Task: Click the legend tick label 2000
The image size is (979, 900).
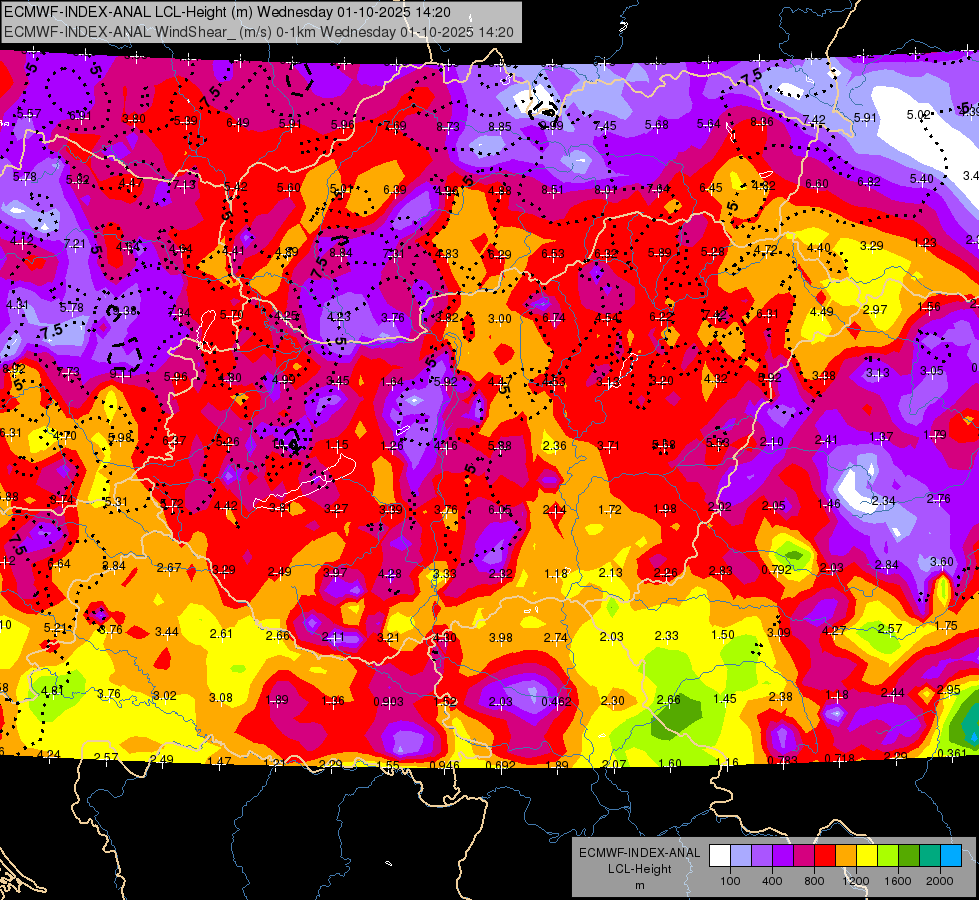Action: pos(940,881)
